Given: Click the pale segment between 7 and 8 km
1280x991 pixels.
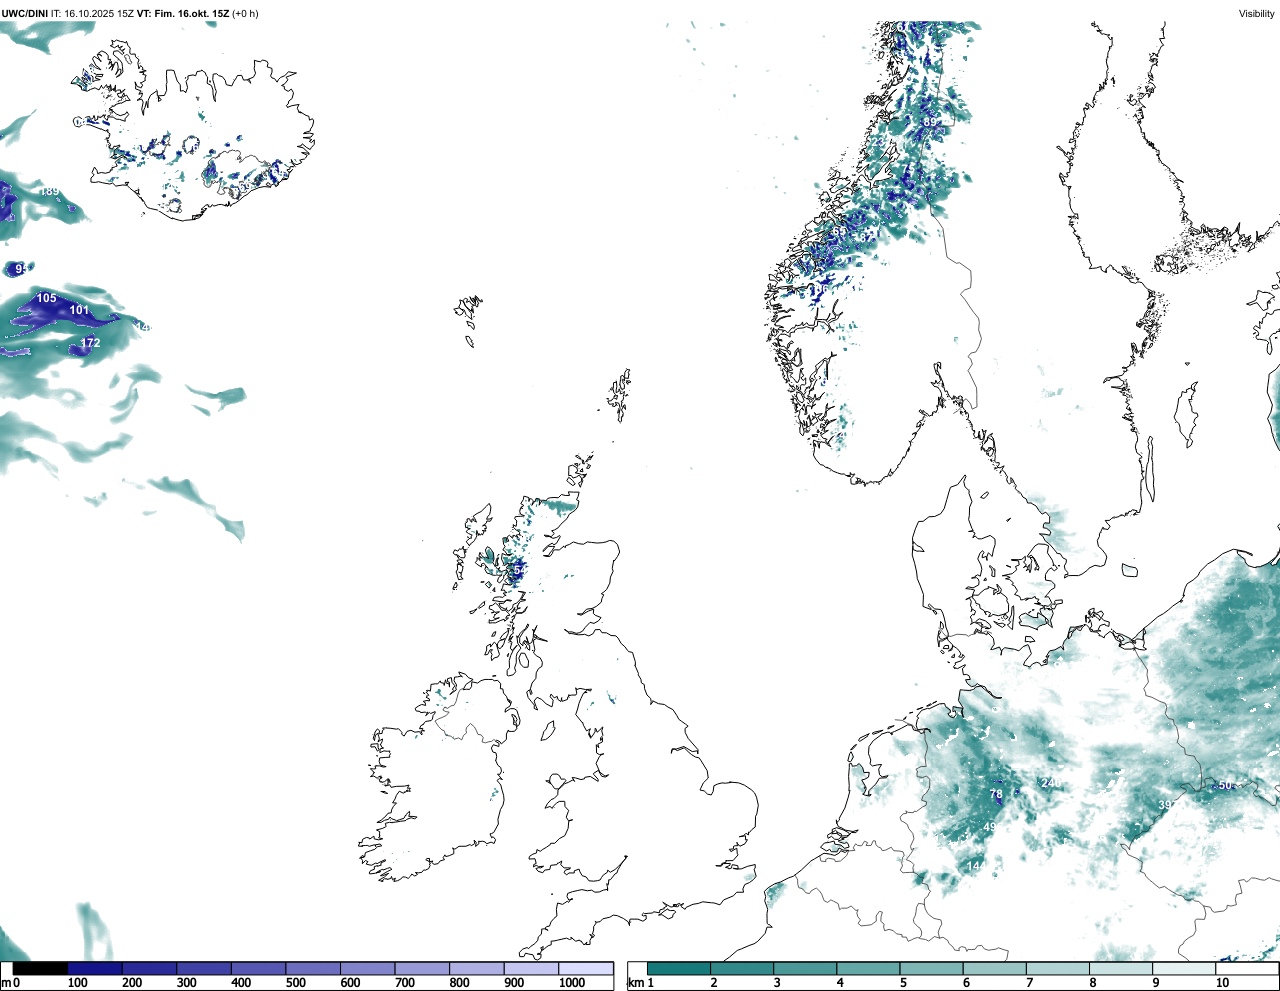Looking at the screenshot, I should click(1057, 968).
